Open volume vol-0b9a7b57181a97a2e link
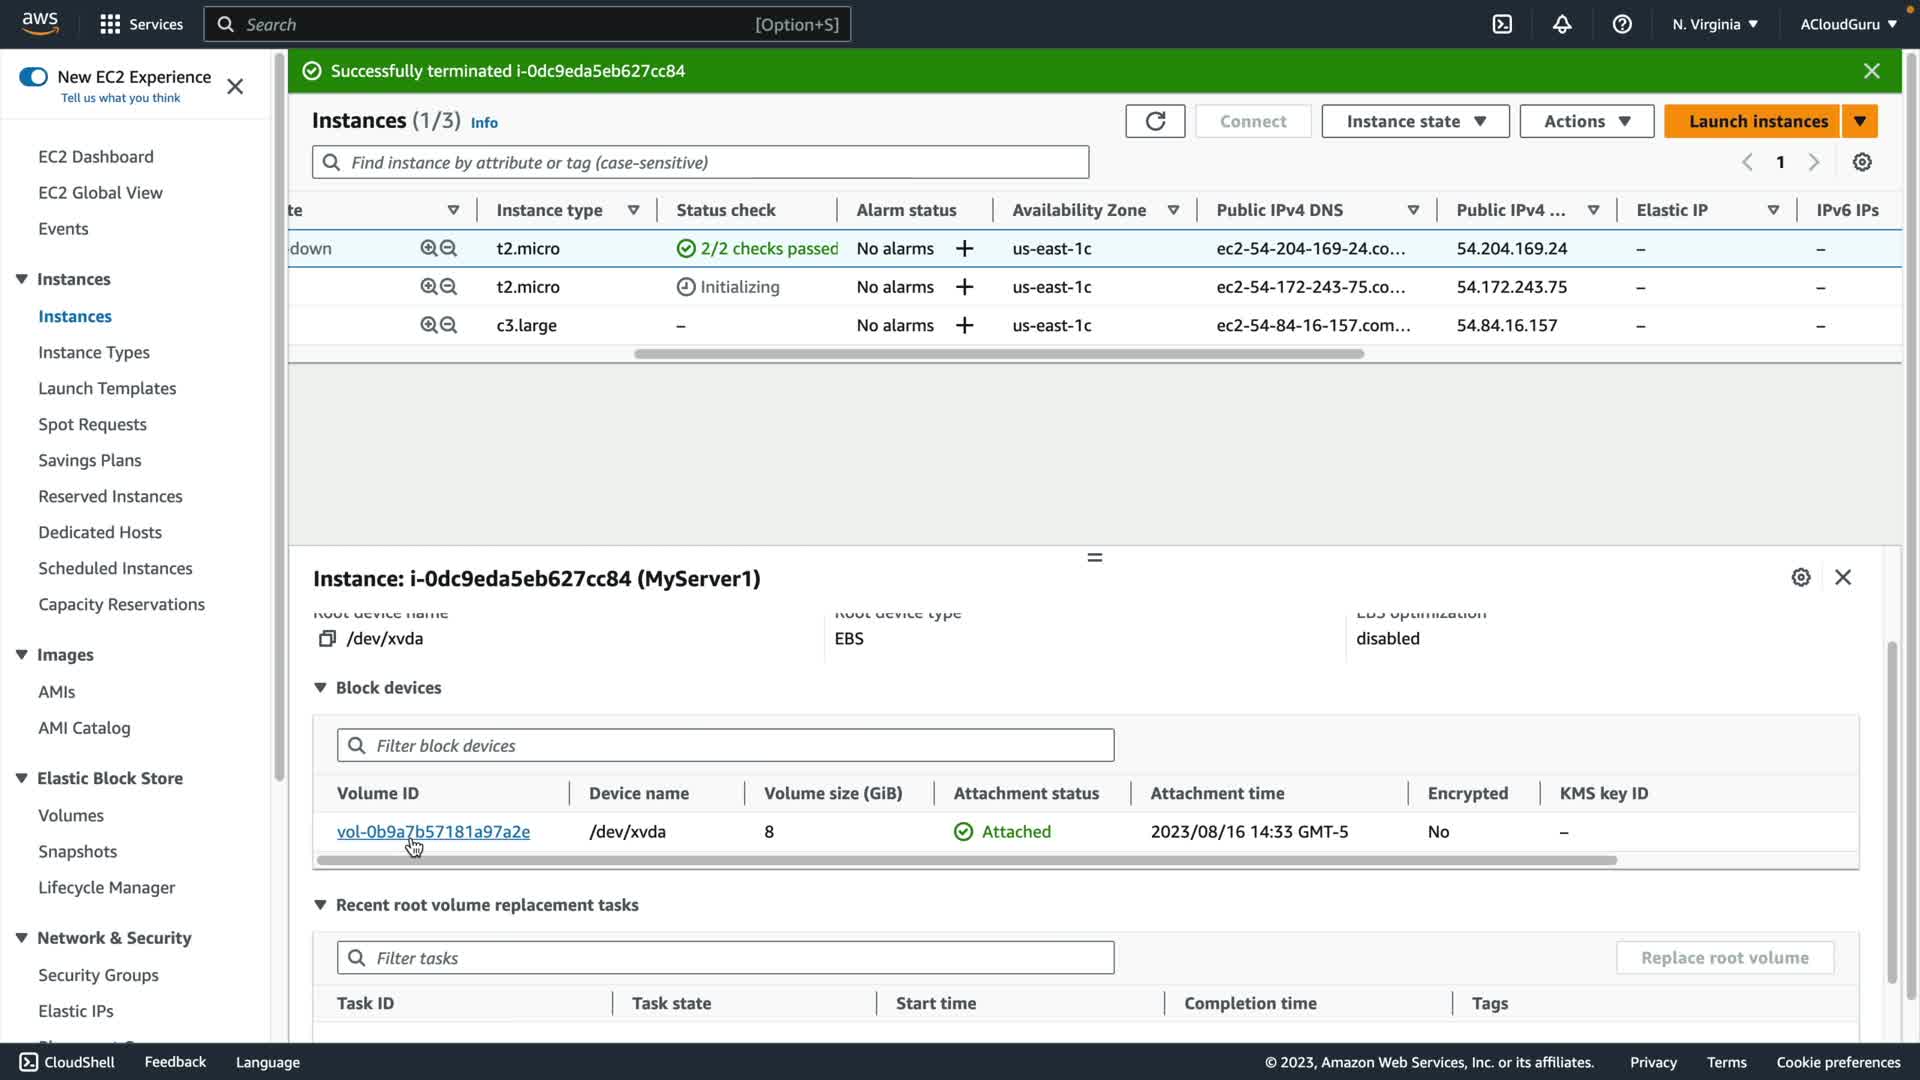The image size is (1920, 1080). tap(433, 832)
